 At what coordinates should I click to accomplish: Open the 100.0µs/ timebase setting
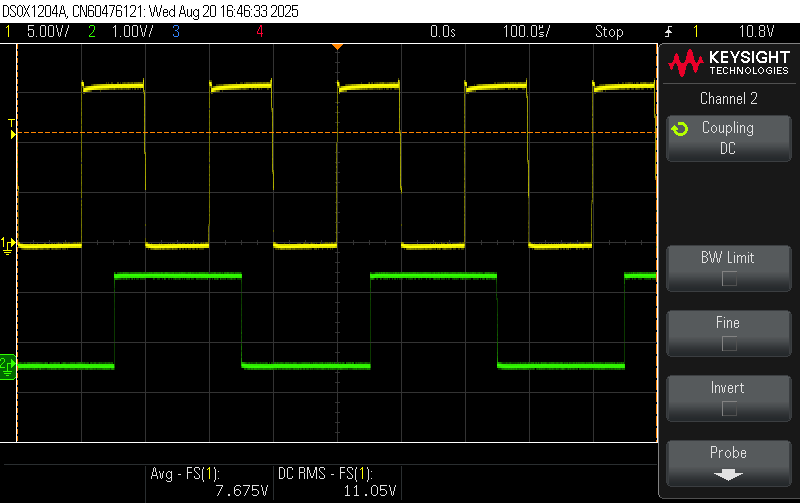527,32
